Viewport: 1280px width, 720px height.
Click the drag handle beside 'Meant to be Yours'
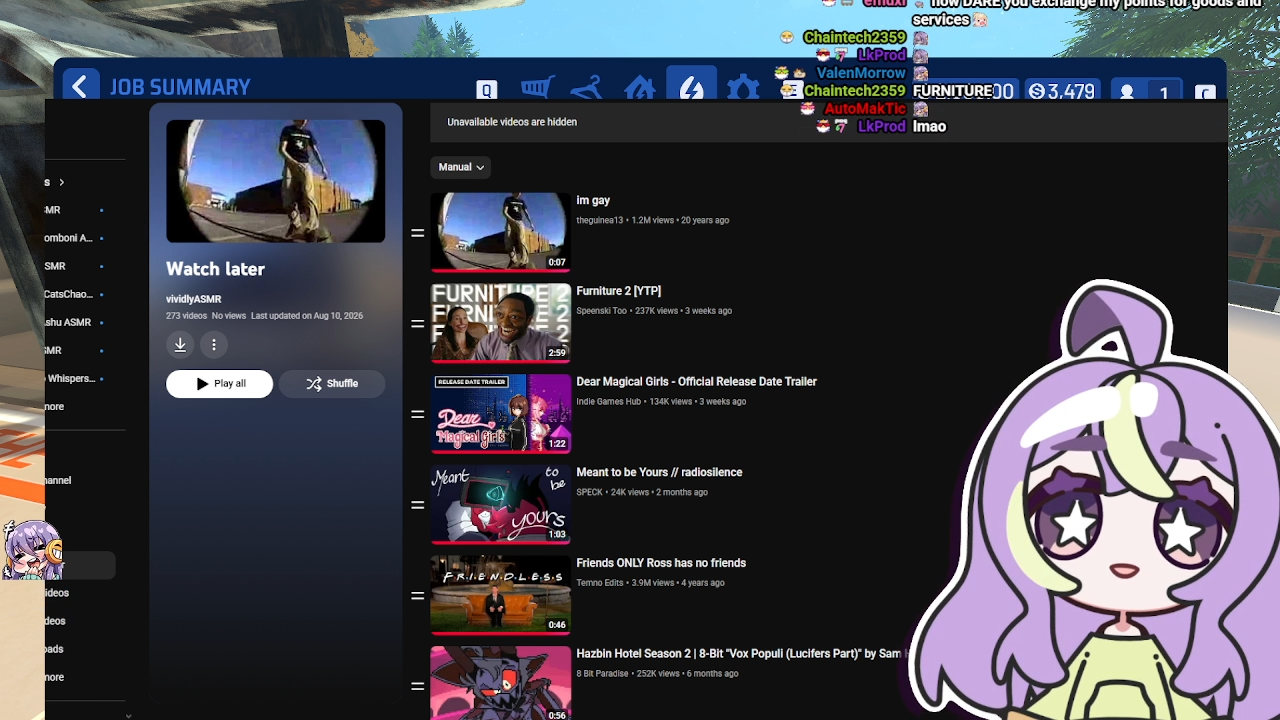418,505
